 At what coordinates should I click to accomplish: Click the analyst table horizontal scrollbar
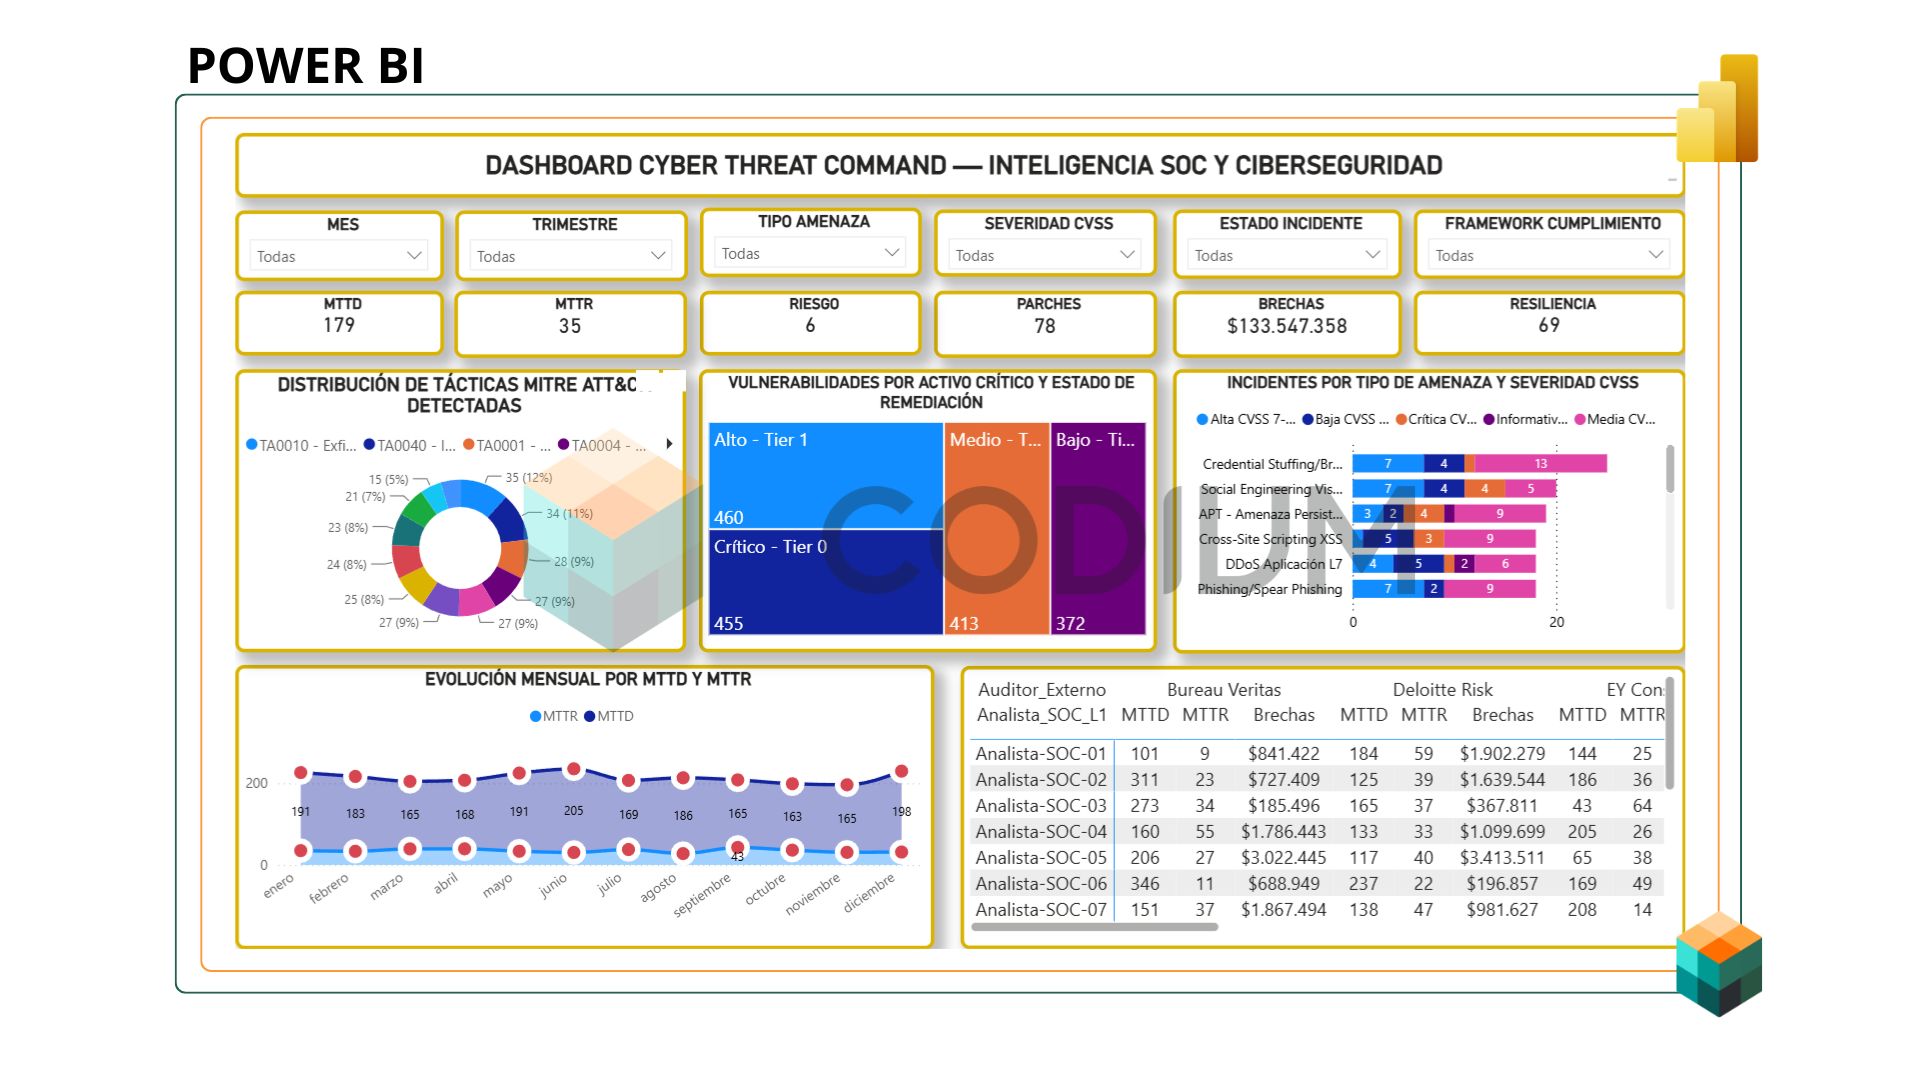click(x=1095, y=927)
